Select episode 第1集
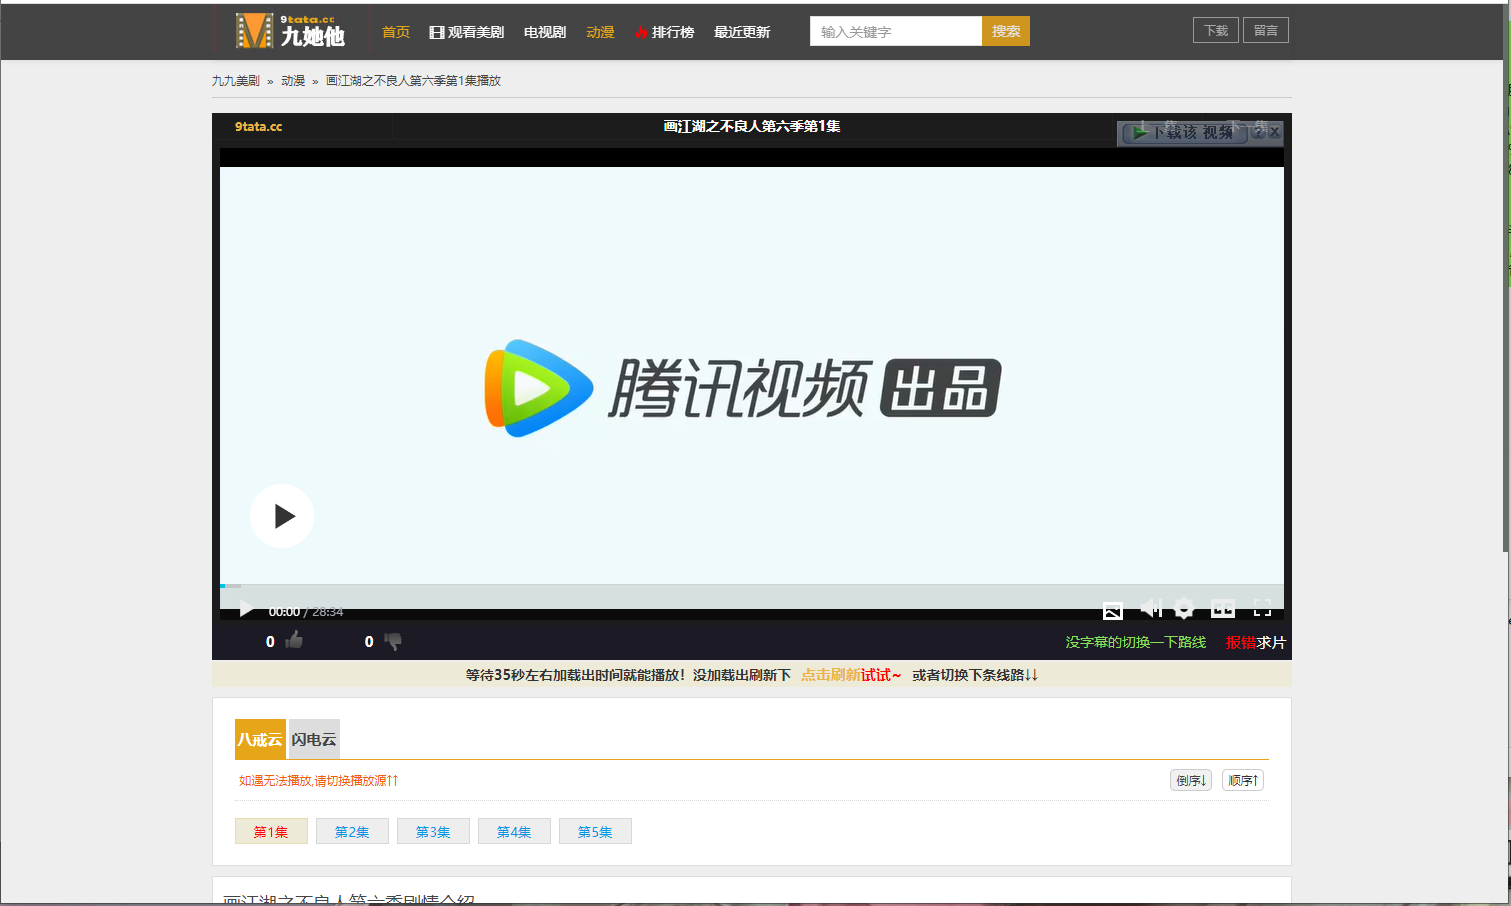This screenshot has width=1511, height=906. click(271, 831)
